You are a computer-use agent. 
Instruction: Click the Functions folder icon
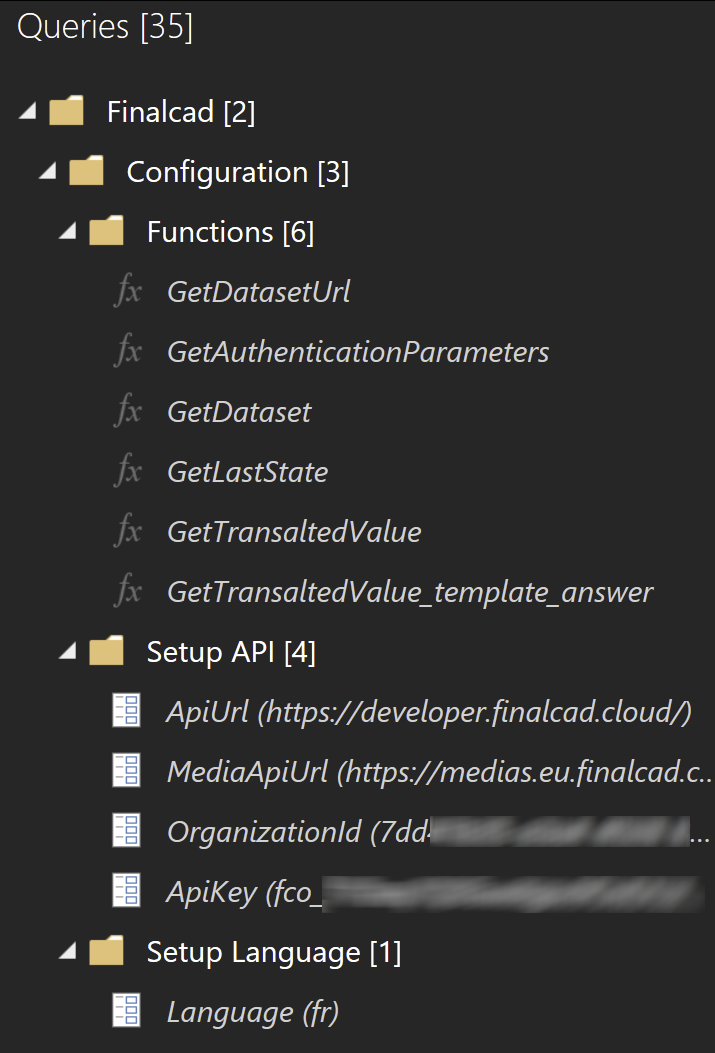(x=106, y=232)
